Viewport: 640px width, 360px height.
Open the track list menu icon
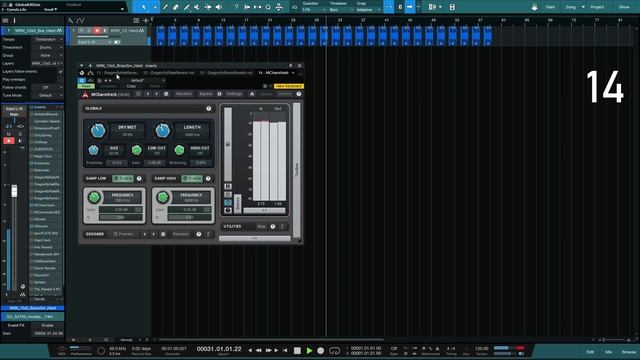[5, 20]
